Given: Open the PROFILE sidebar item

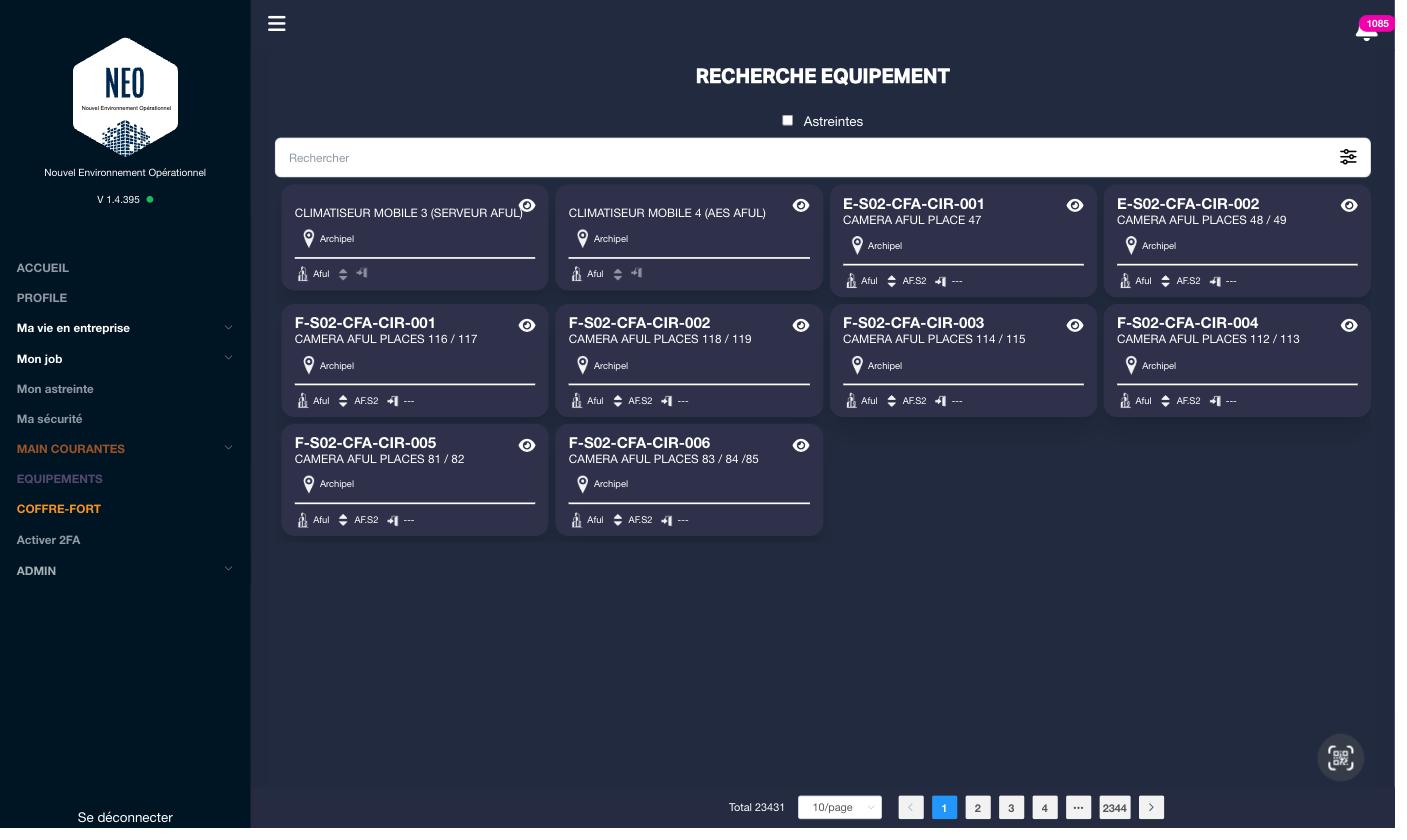Looking at the screenshot, I should 42,298.
